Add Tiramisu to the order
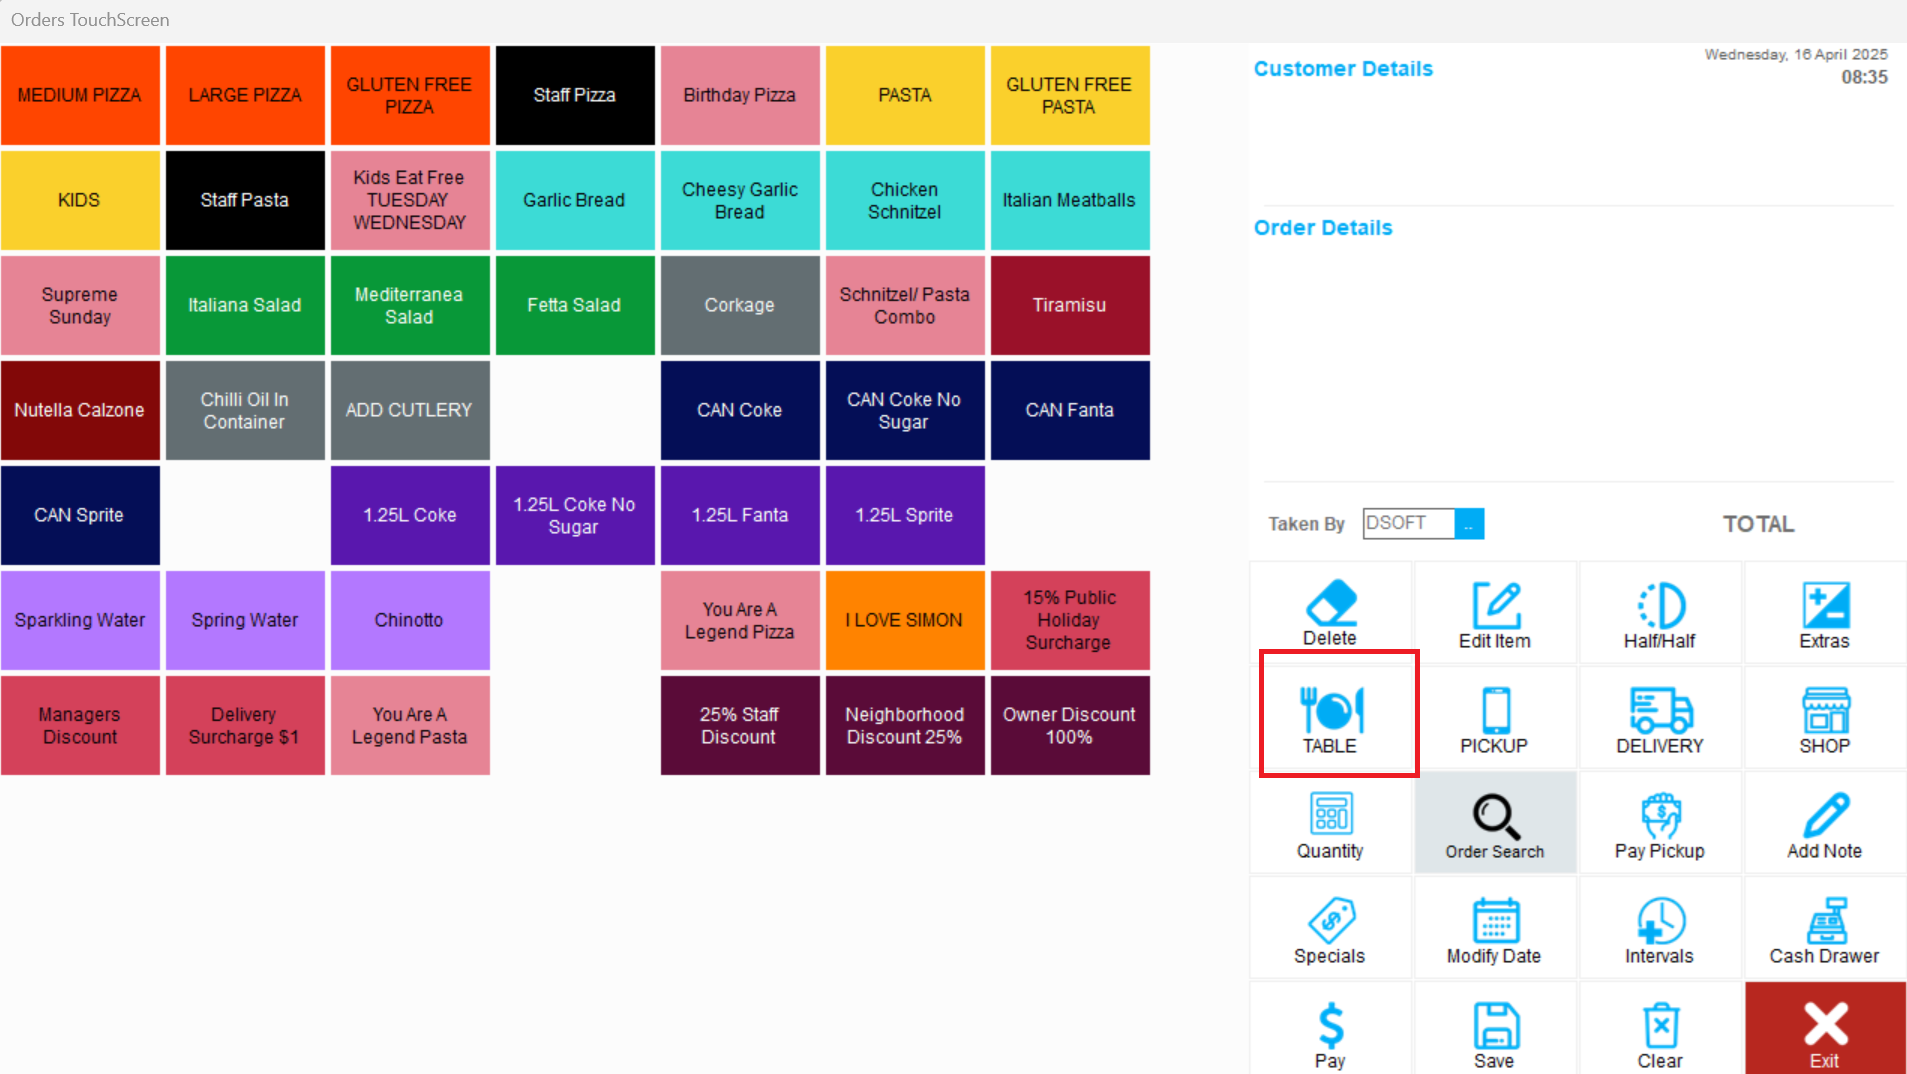Viewport: 1907px width, 1074px height. click(x=1069, y=305)
